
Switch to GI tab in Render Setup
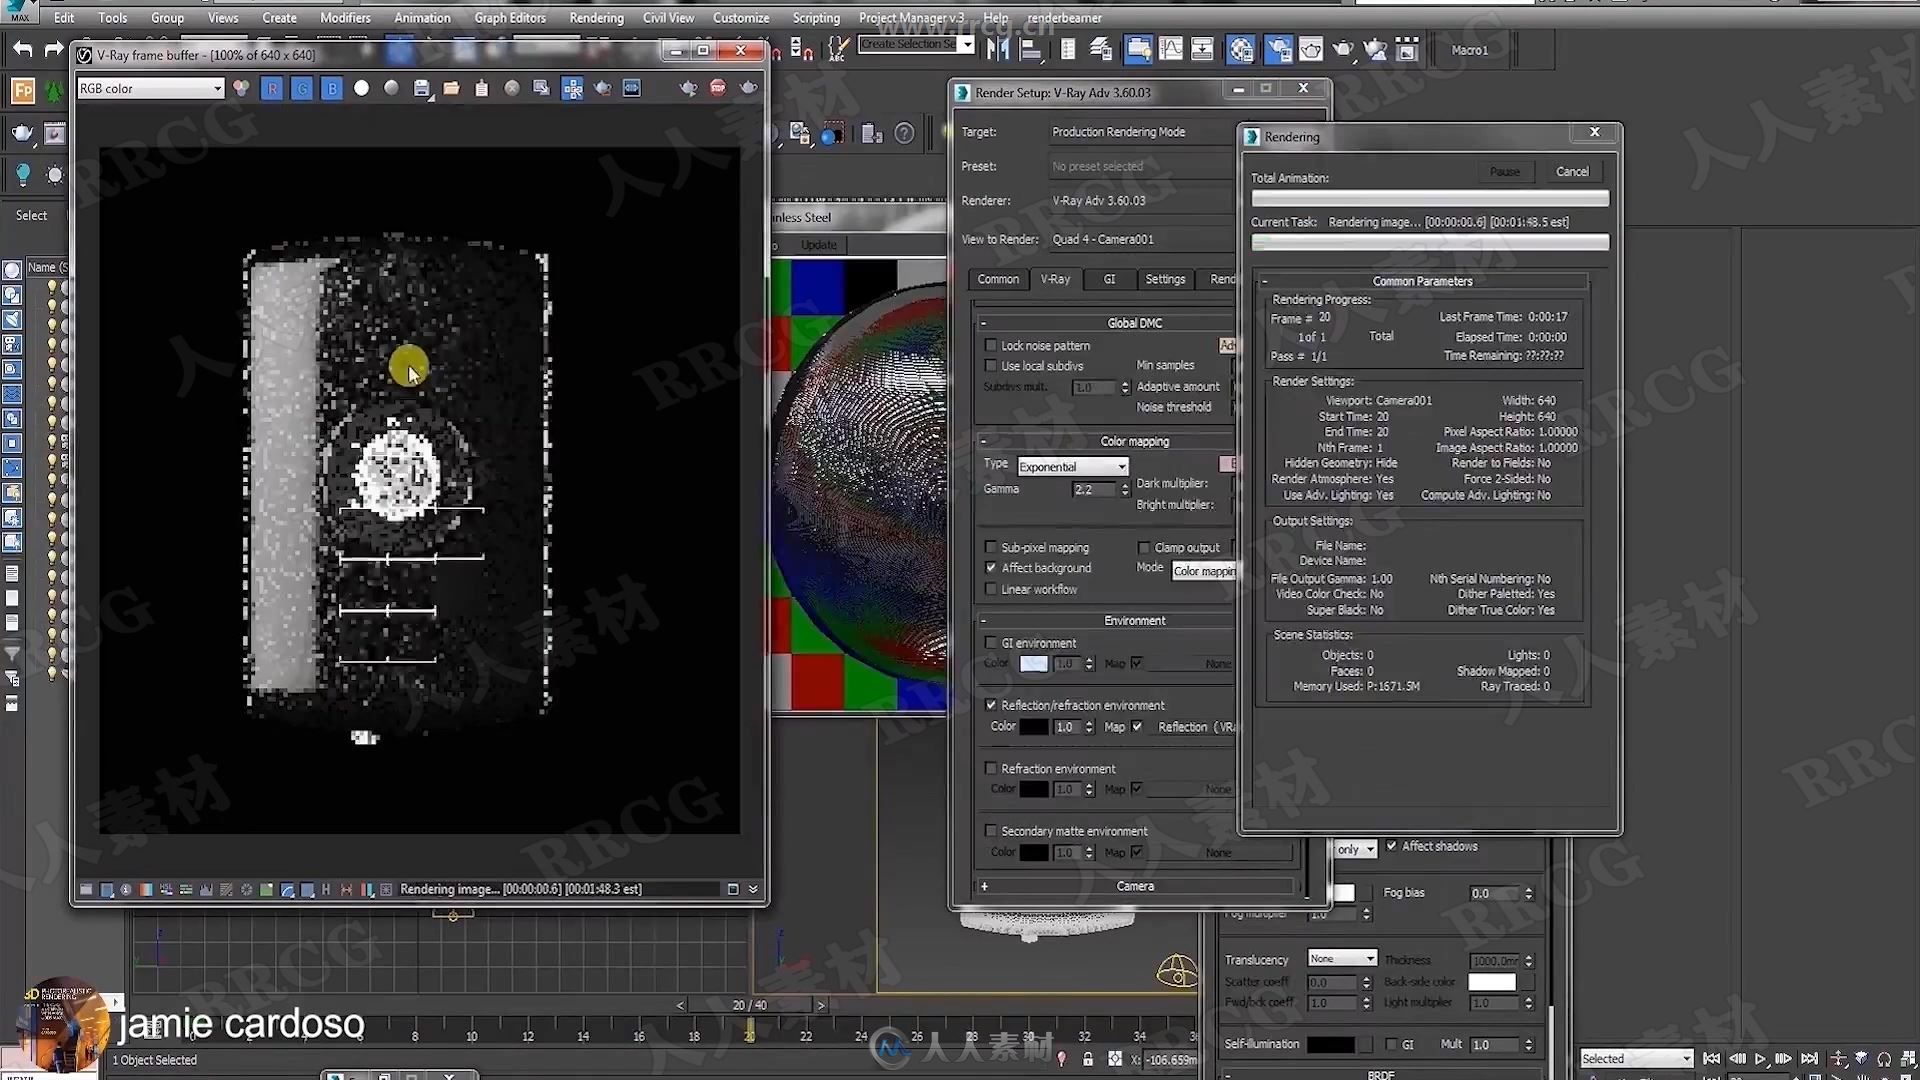(x=1109, y=279)
